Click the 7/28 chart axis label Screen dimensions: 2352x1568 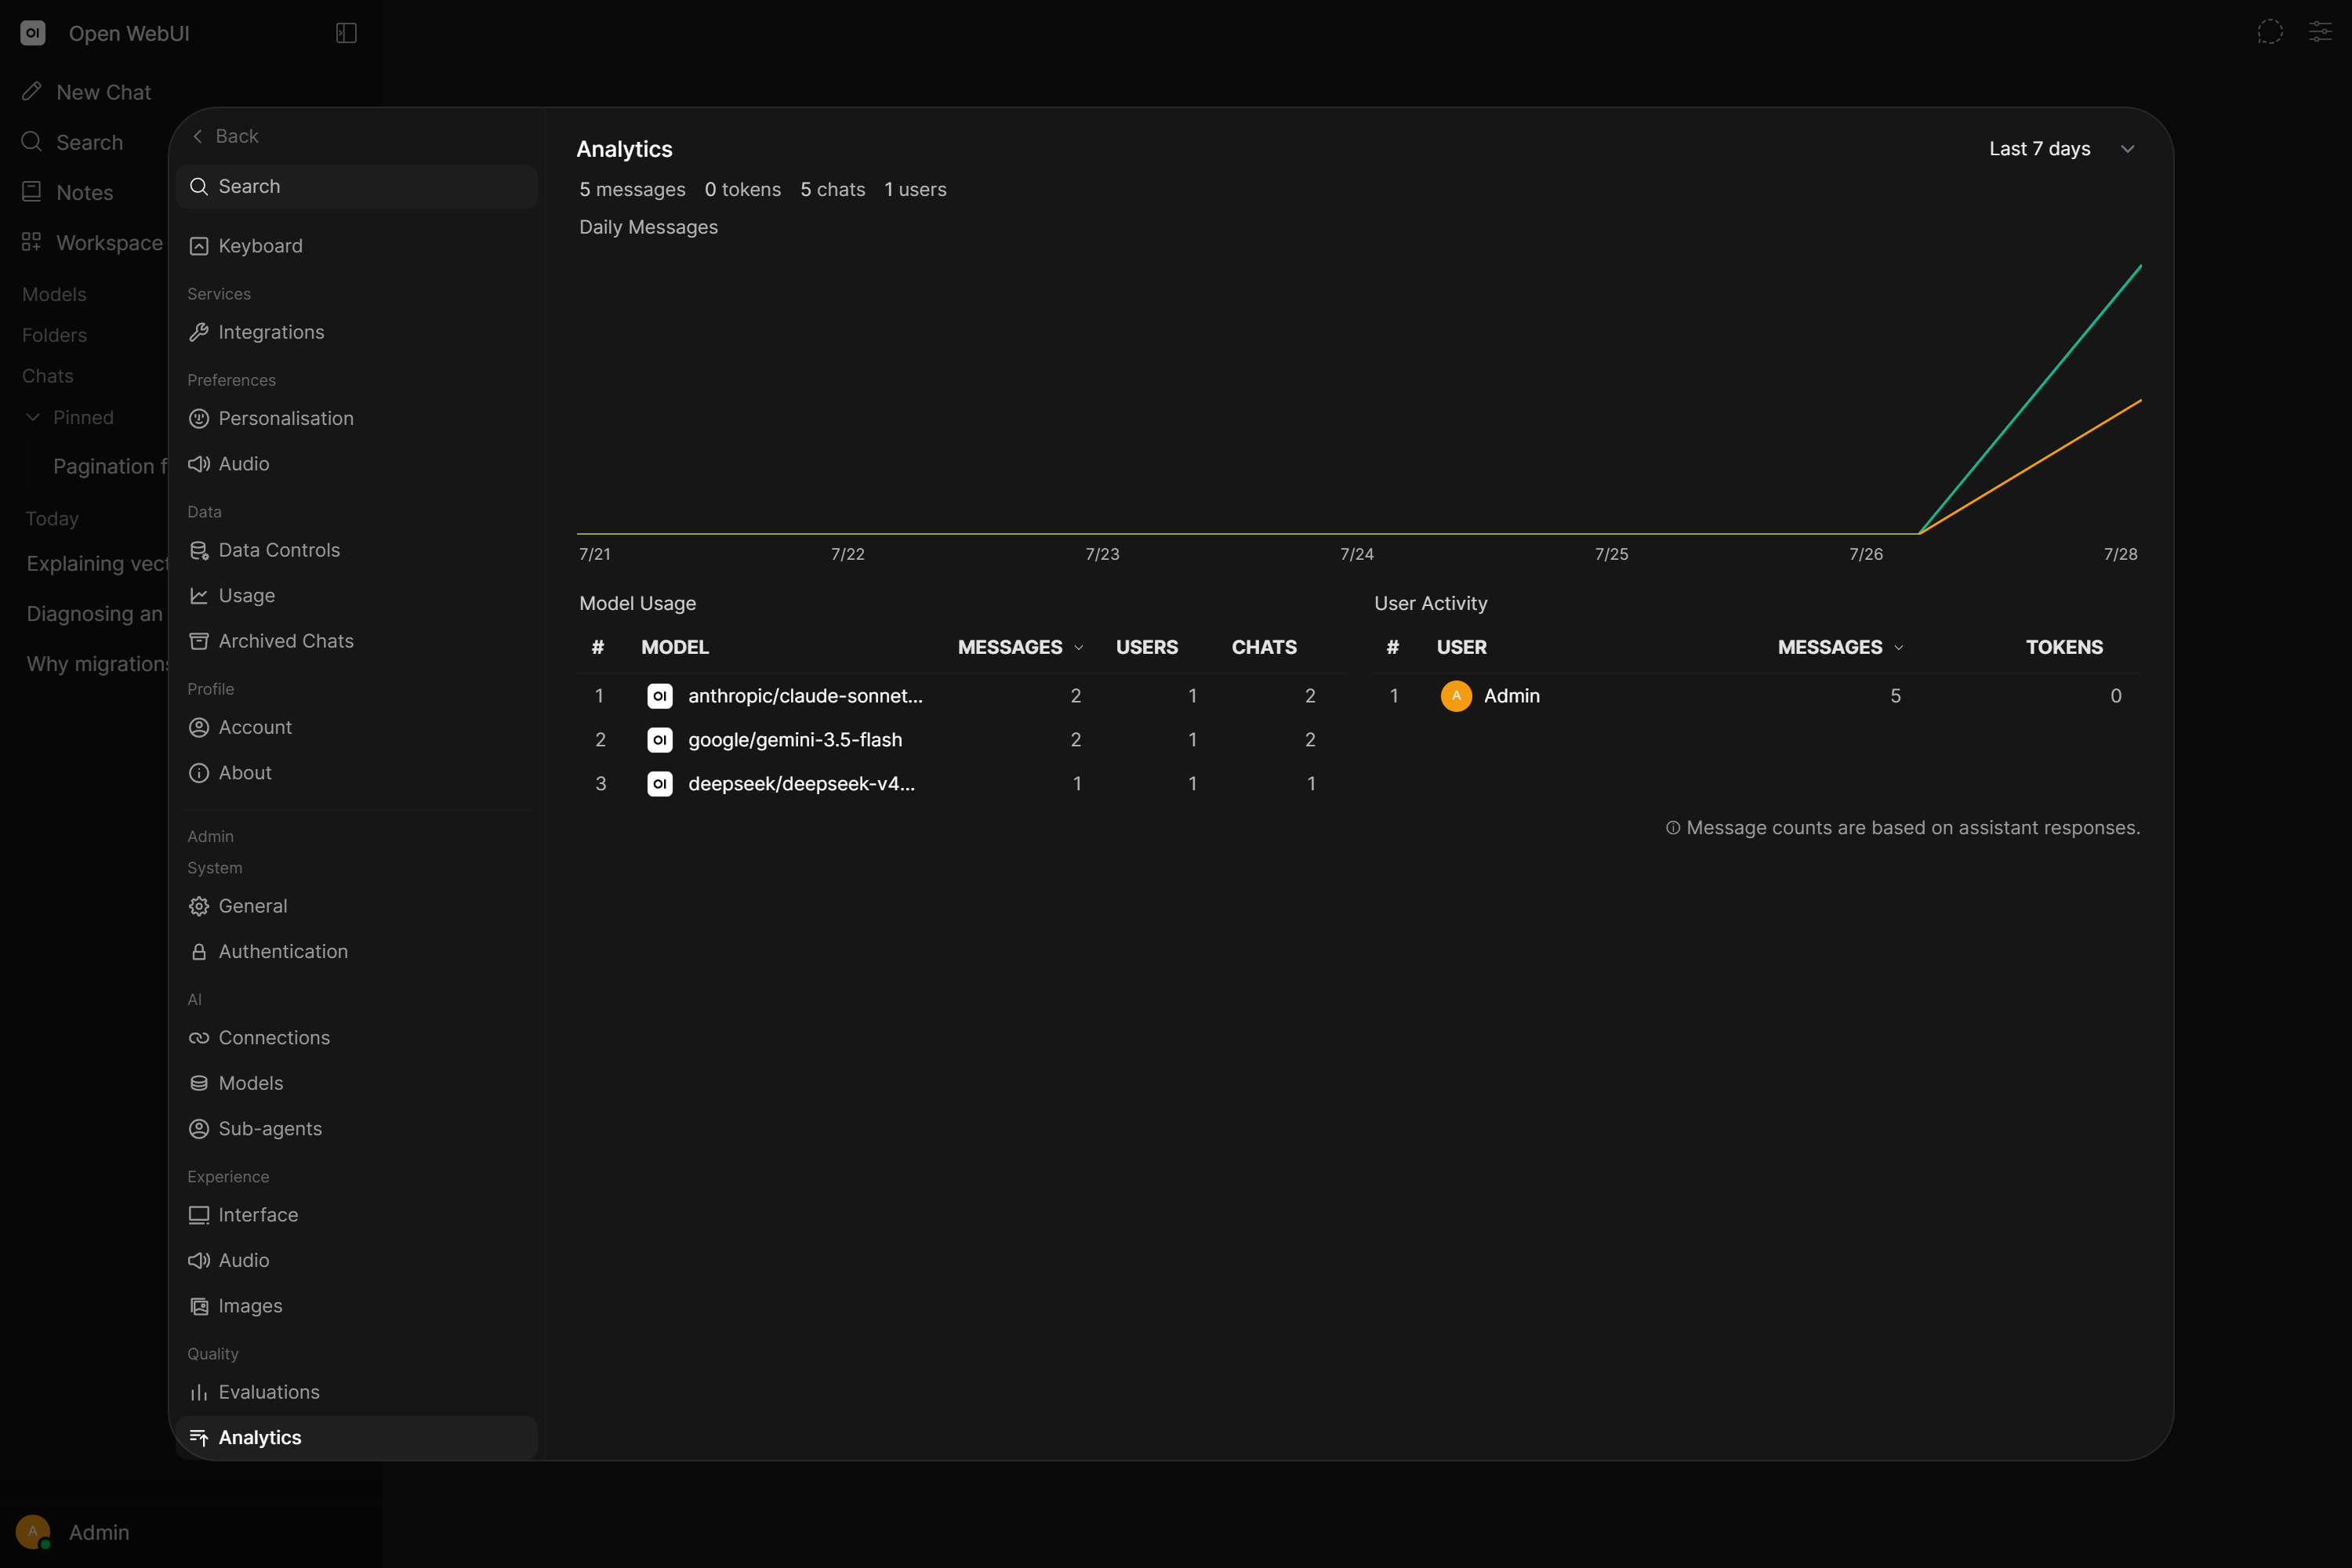pos(2120,554)
